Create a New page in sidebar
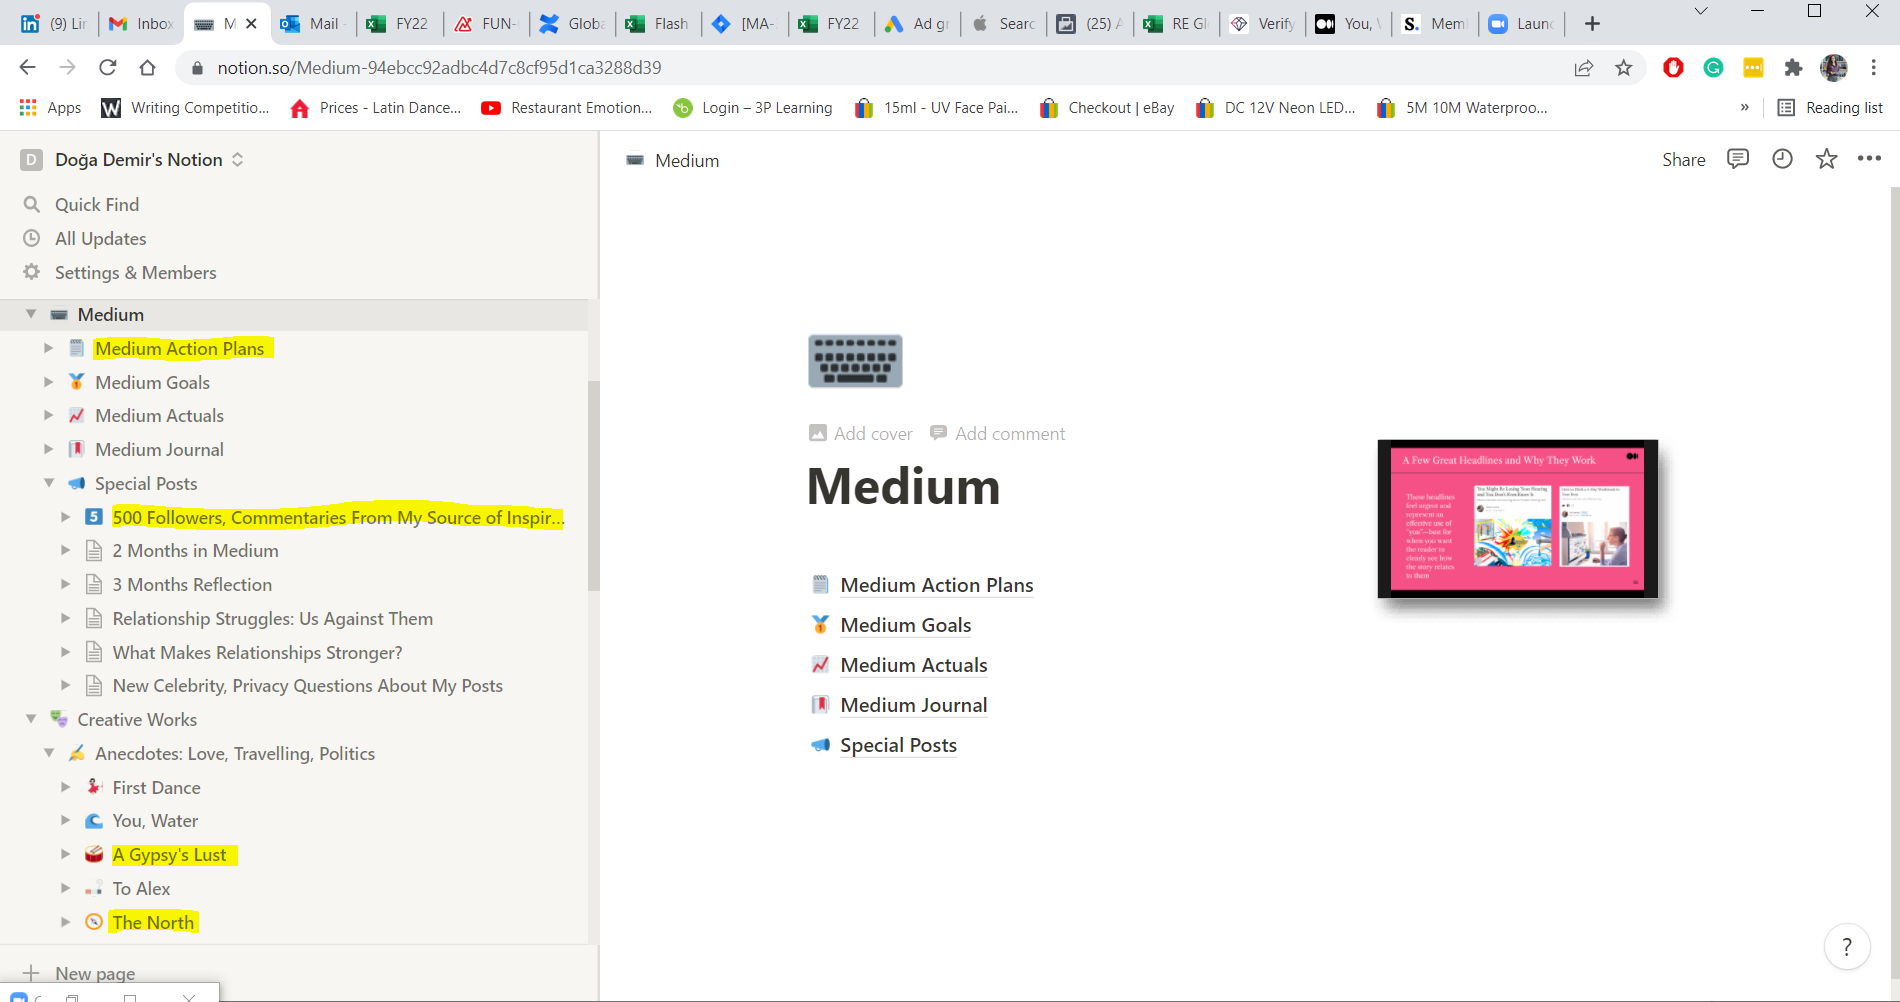Screen dimensions: 1900x1002 click(80, 973)
